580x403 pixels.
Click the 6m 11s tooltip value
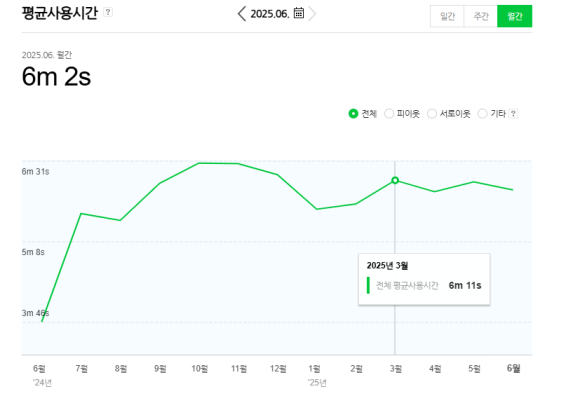click(x=465, y=285)
